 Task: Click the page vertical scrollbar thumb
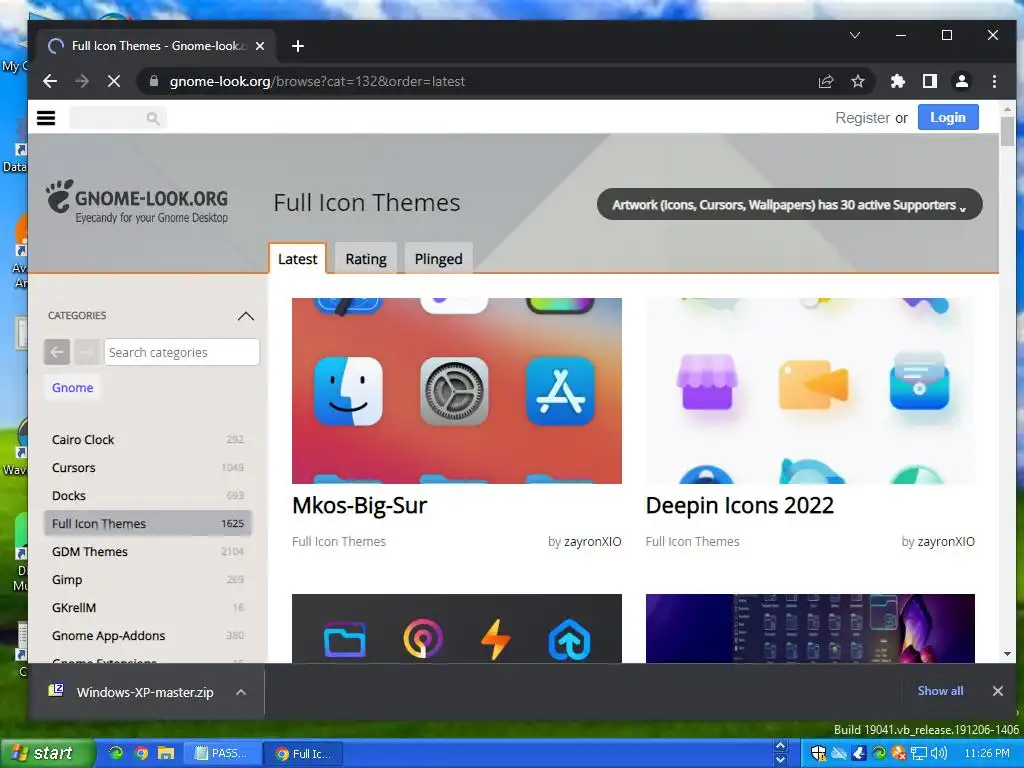point(1006,131)
